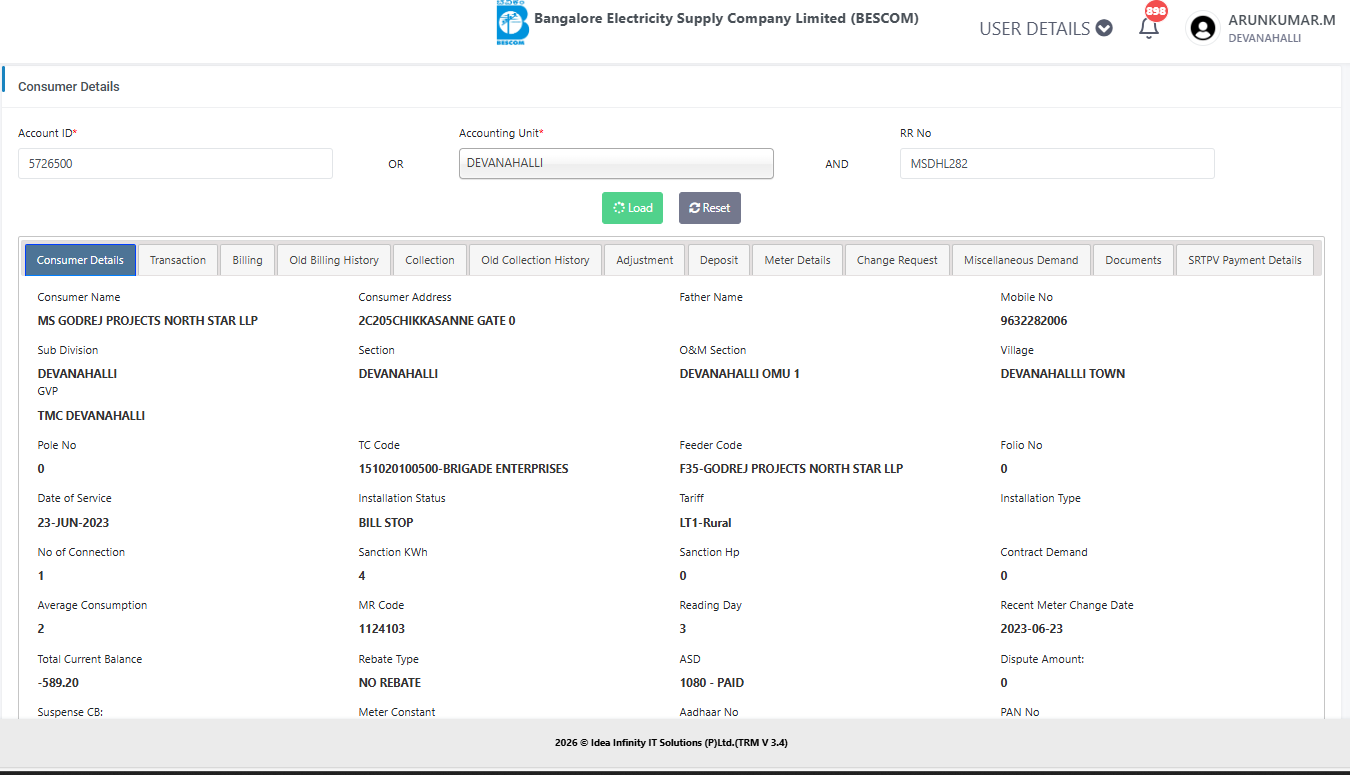The height and width of the screenshot is (775, 1350).
Task: View the Meter Details tab
Action: 797,260
